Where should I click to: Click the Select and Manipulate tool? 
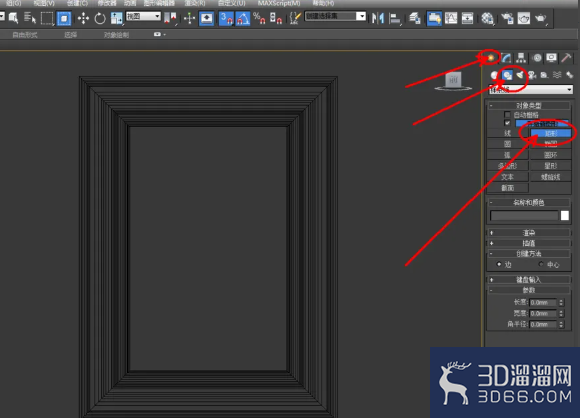(189, 18)
